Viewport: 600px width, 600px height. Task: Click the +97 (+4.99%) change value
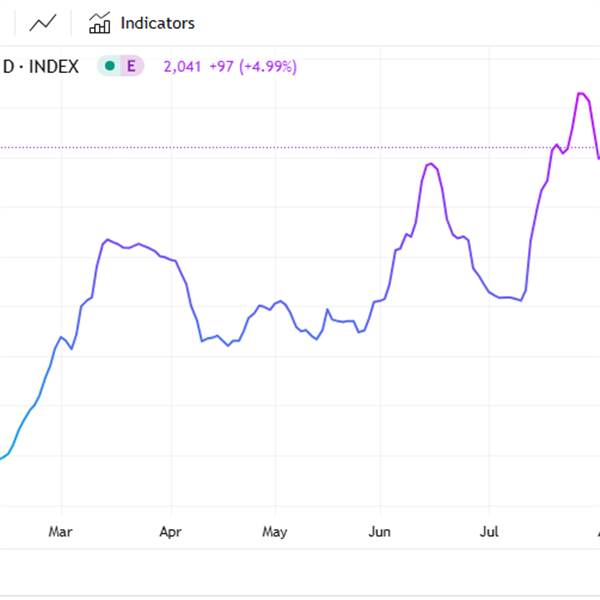pos(253,67)
